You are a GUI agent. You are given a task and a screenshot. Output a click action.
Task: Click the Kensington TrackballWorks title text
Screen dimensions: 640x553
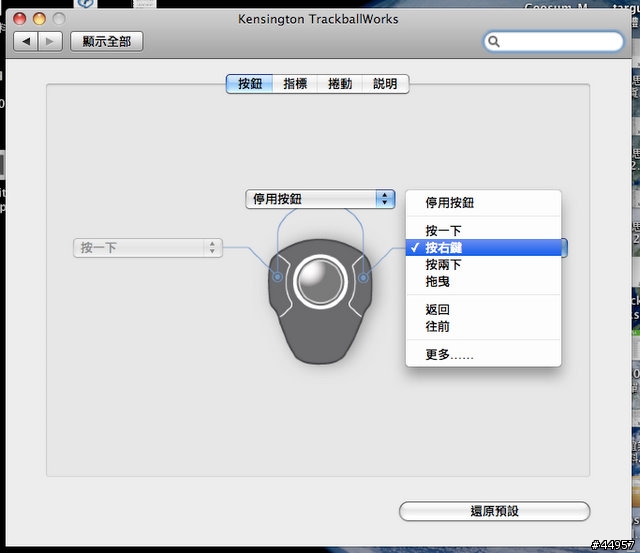click(318, 19)
